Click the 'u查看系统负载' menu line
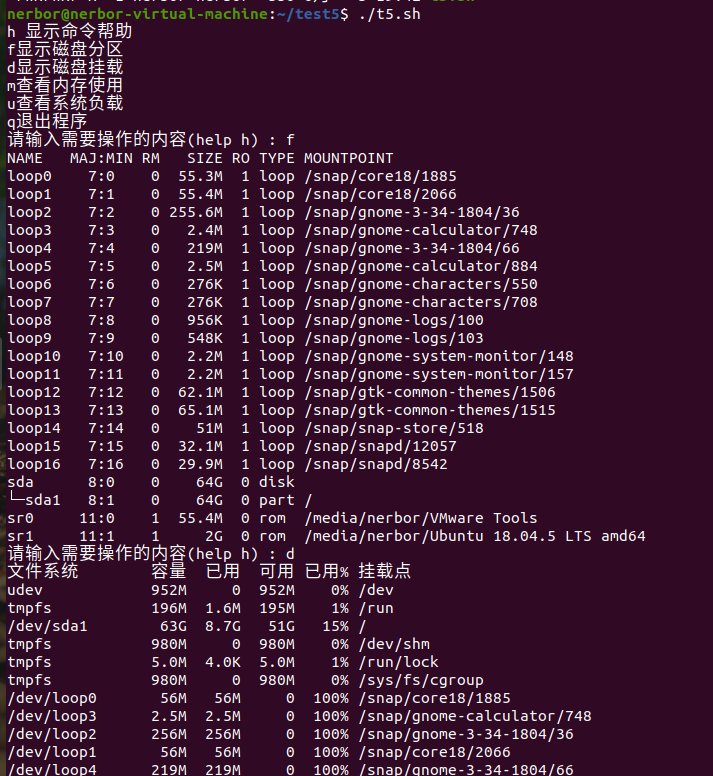Screen dimensions: 713x776 [65, 104]
